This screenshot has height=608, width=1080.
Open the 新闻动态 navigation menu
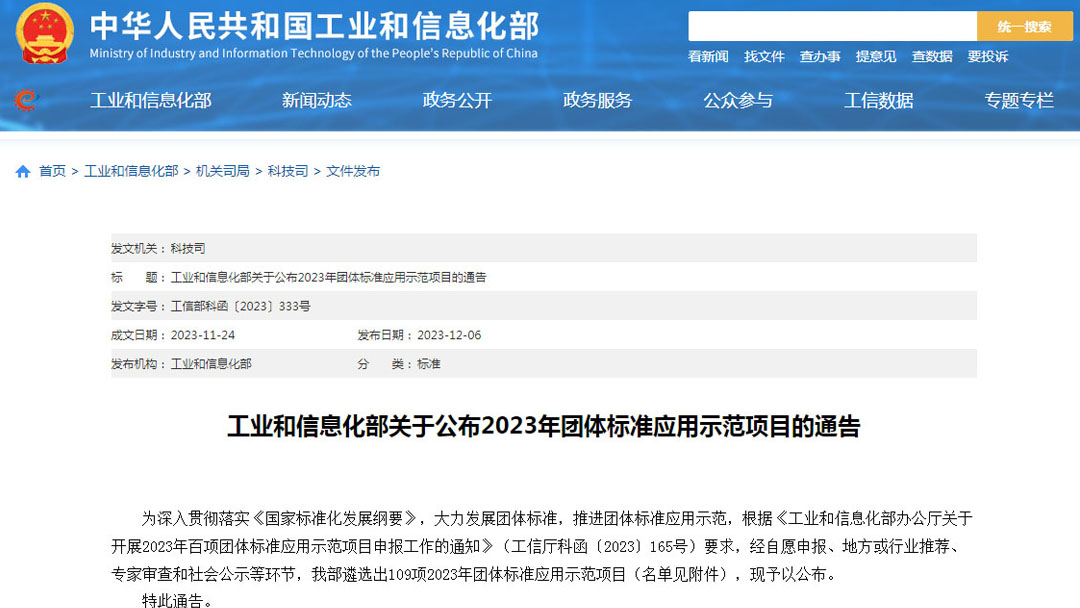click(x=316, y=100)
